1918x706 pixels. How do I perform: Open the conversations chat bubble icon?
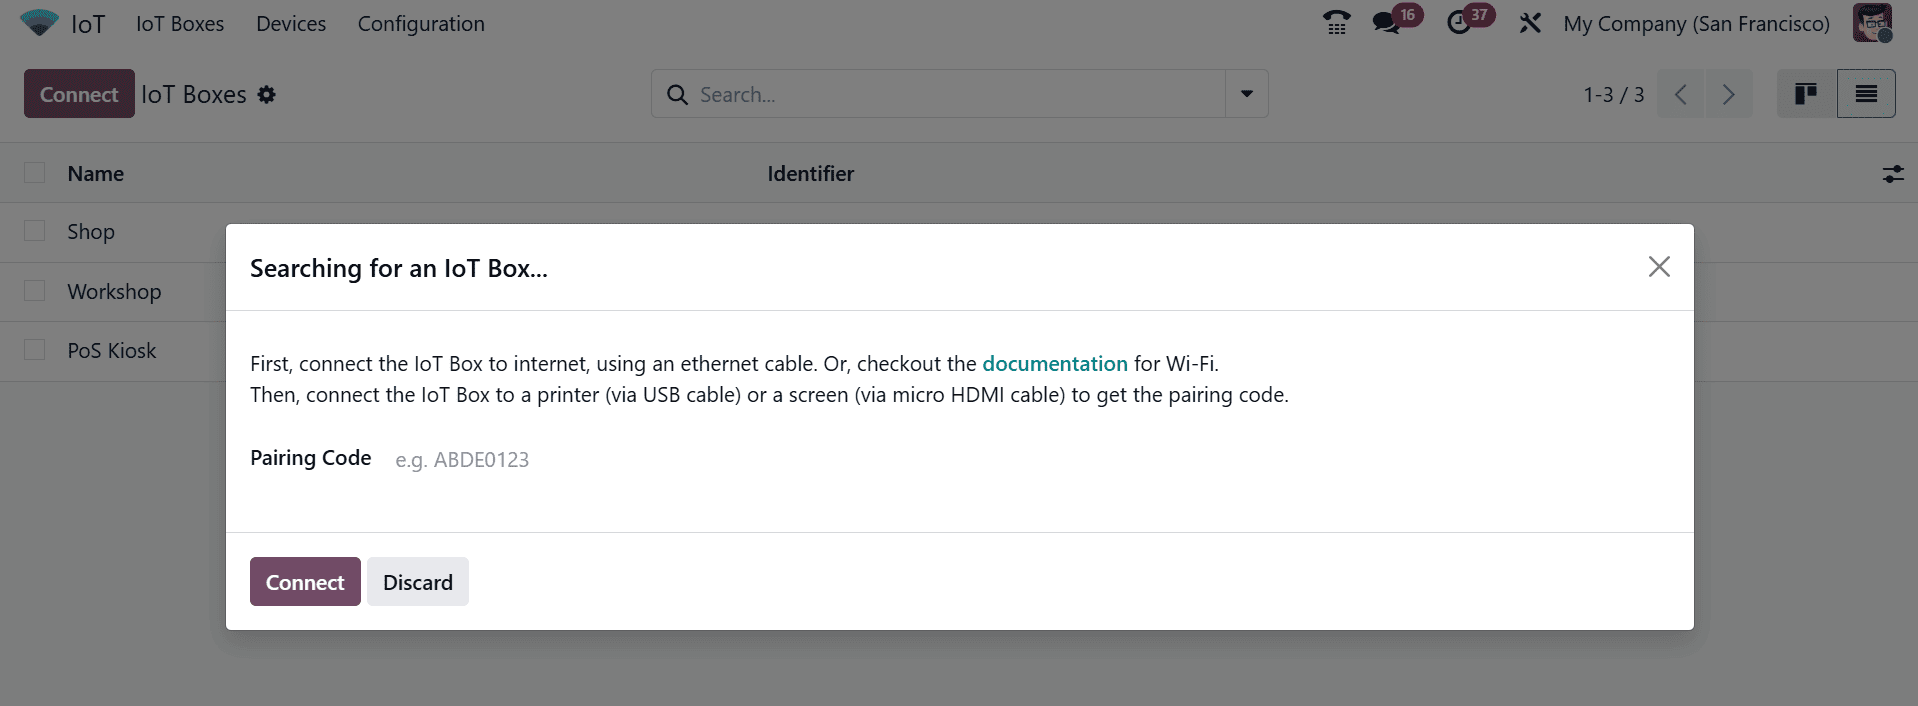pos(1386,23)
